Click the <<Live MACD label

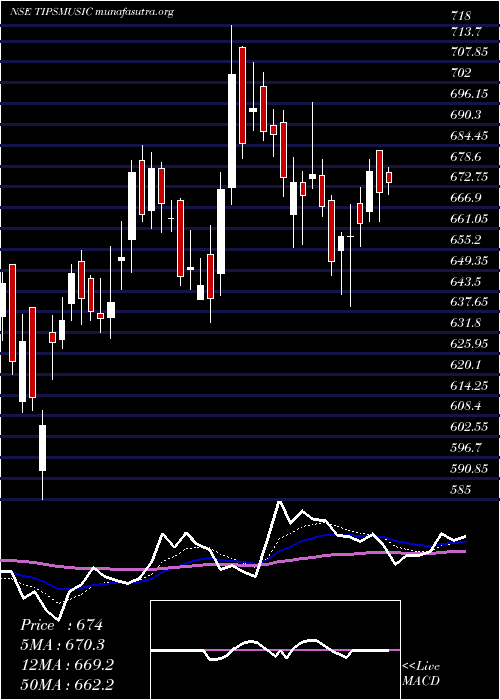(421, 673)
